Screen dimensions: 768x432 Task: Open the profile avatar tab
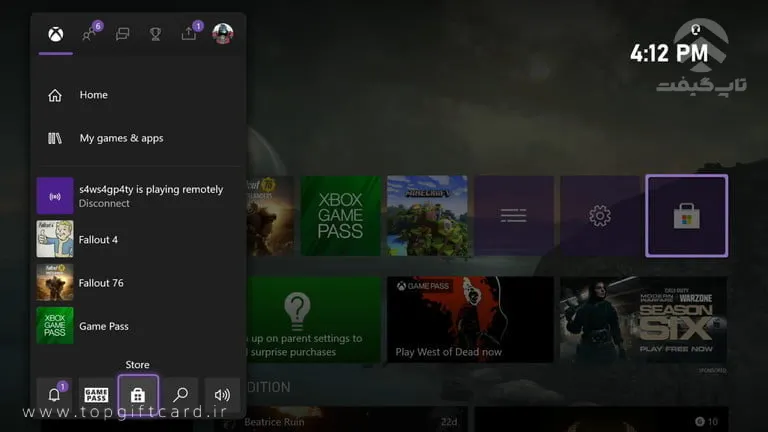(222, 34)
